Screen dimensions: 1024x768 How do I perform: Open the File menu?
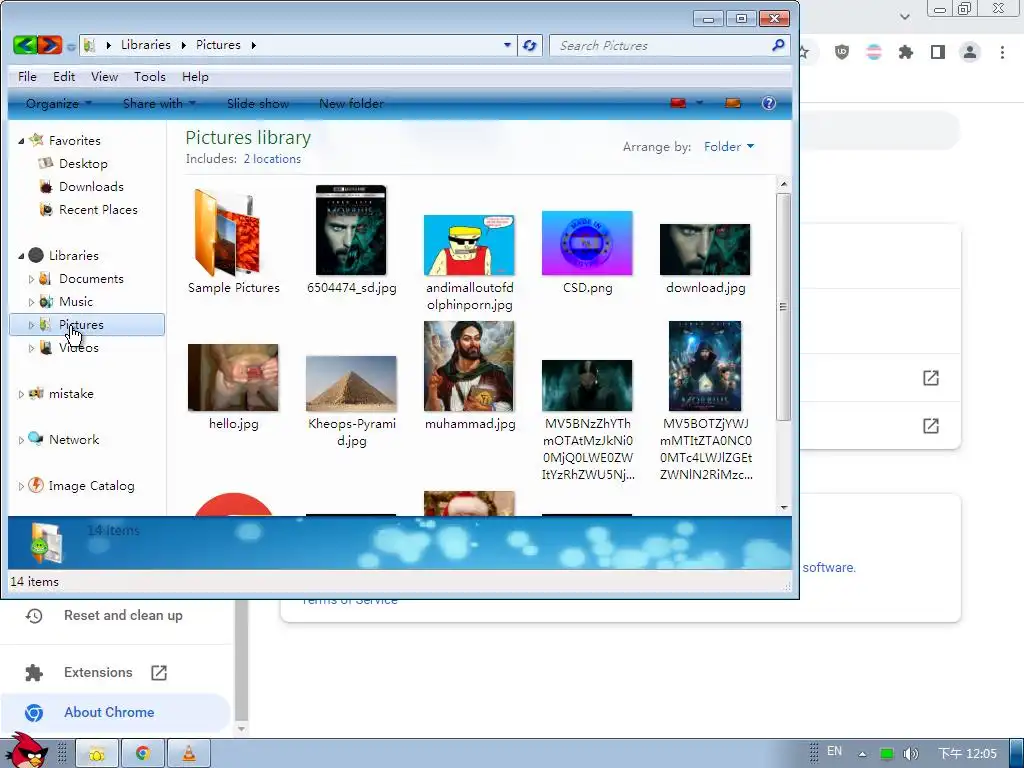coord(27,76)
